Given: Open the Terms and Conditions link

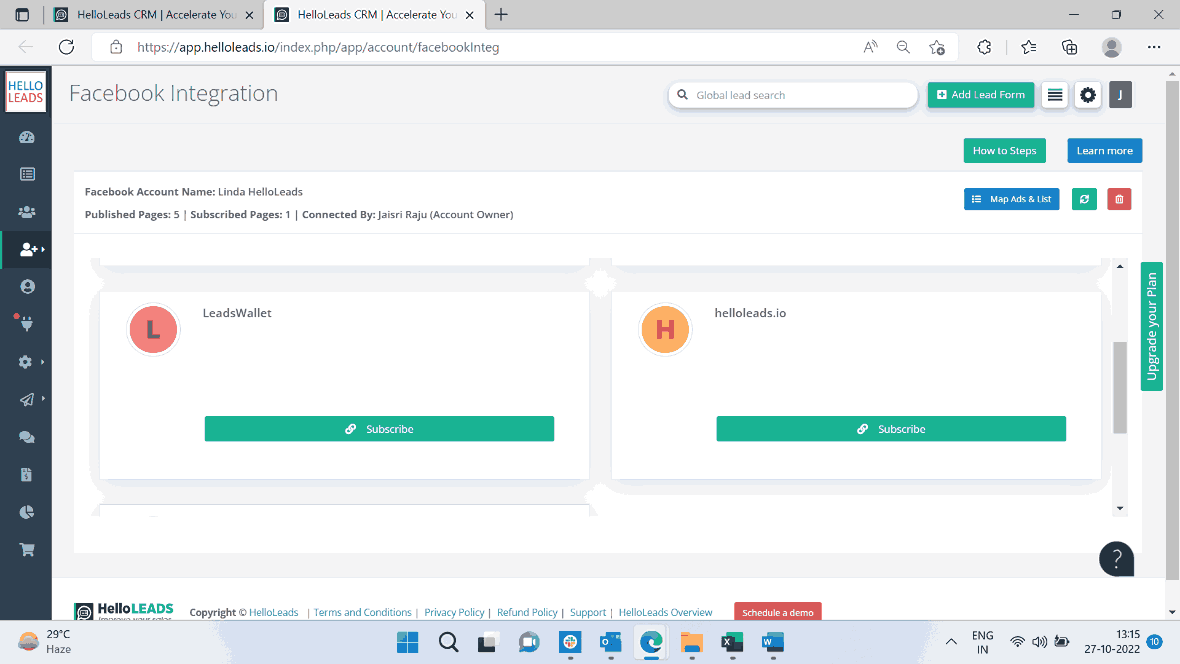Looking at the screenshot, I should click(363, 612).
